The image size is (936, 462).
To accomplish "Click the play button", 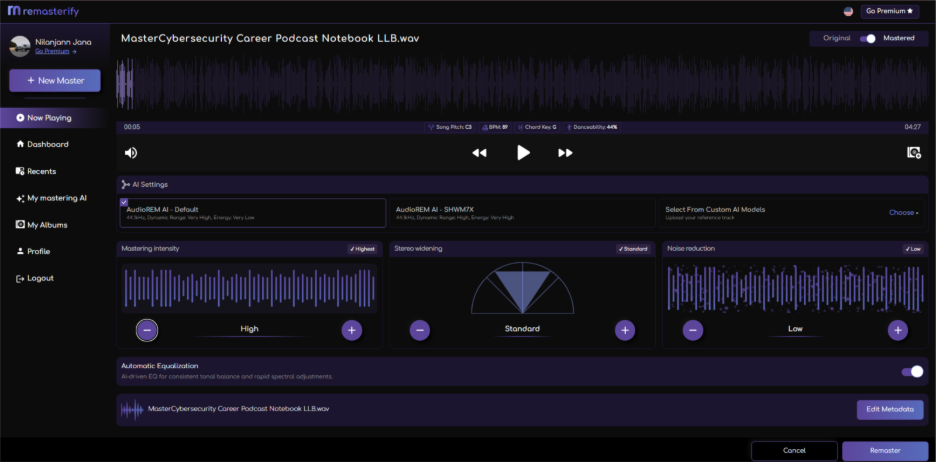I will (x=523, y=153).
